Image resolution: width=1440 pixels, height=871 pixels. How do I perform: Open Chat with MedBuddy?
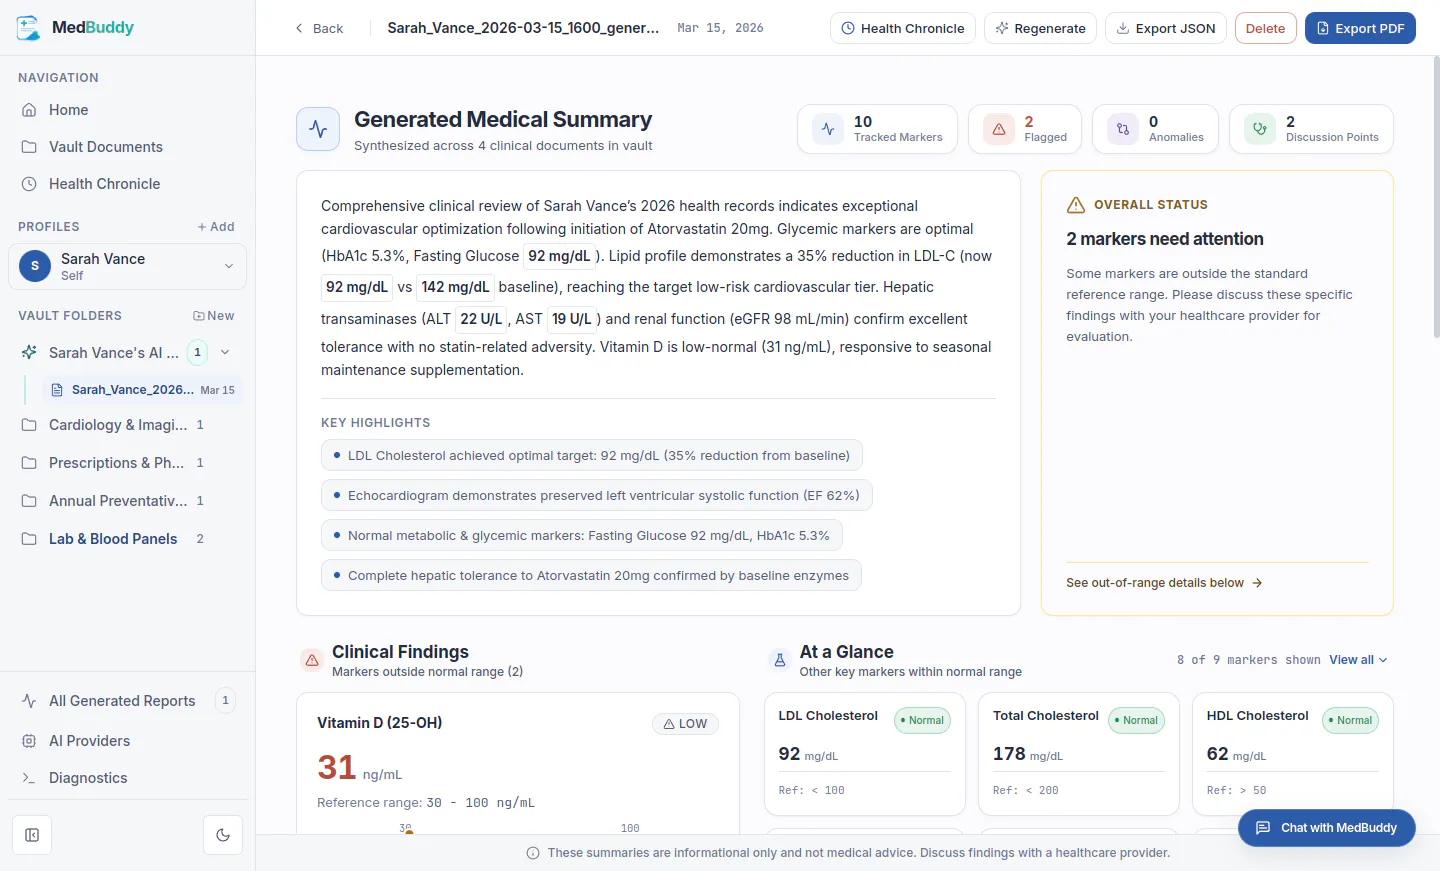pyautogui.click(x=1327, y=828)
